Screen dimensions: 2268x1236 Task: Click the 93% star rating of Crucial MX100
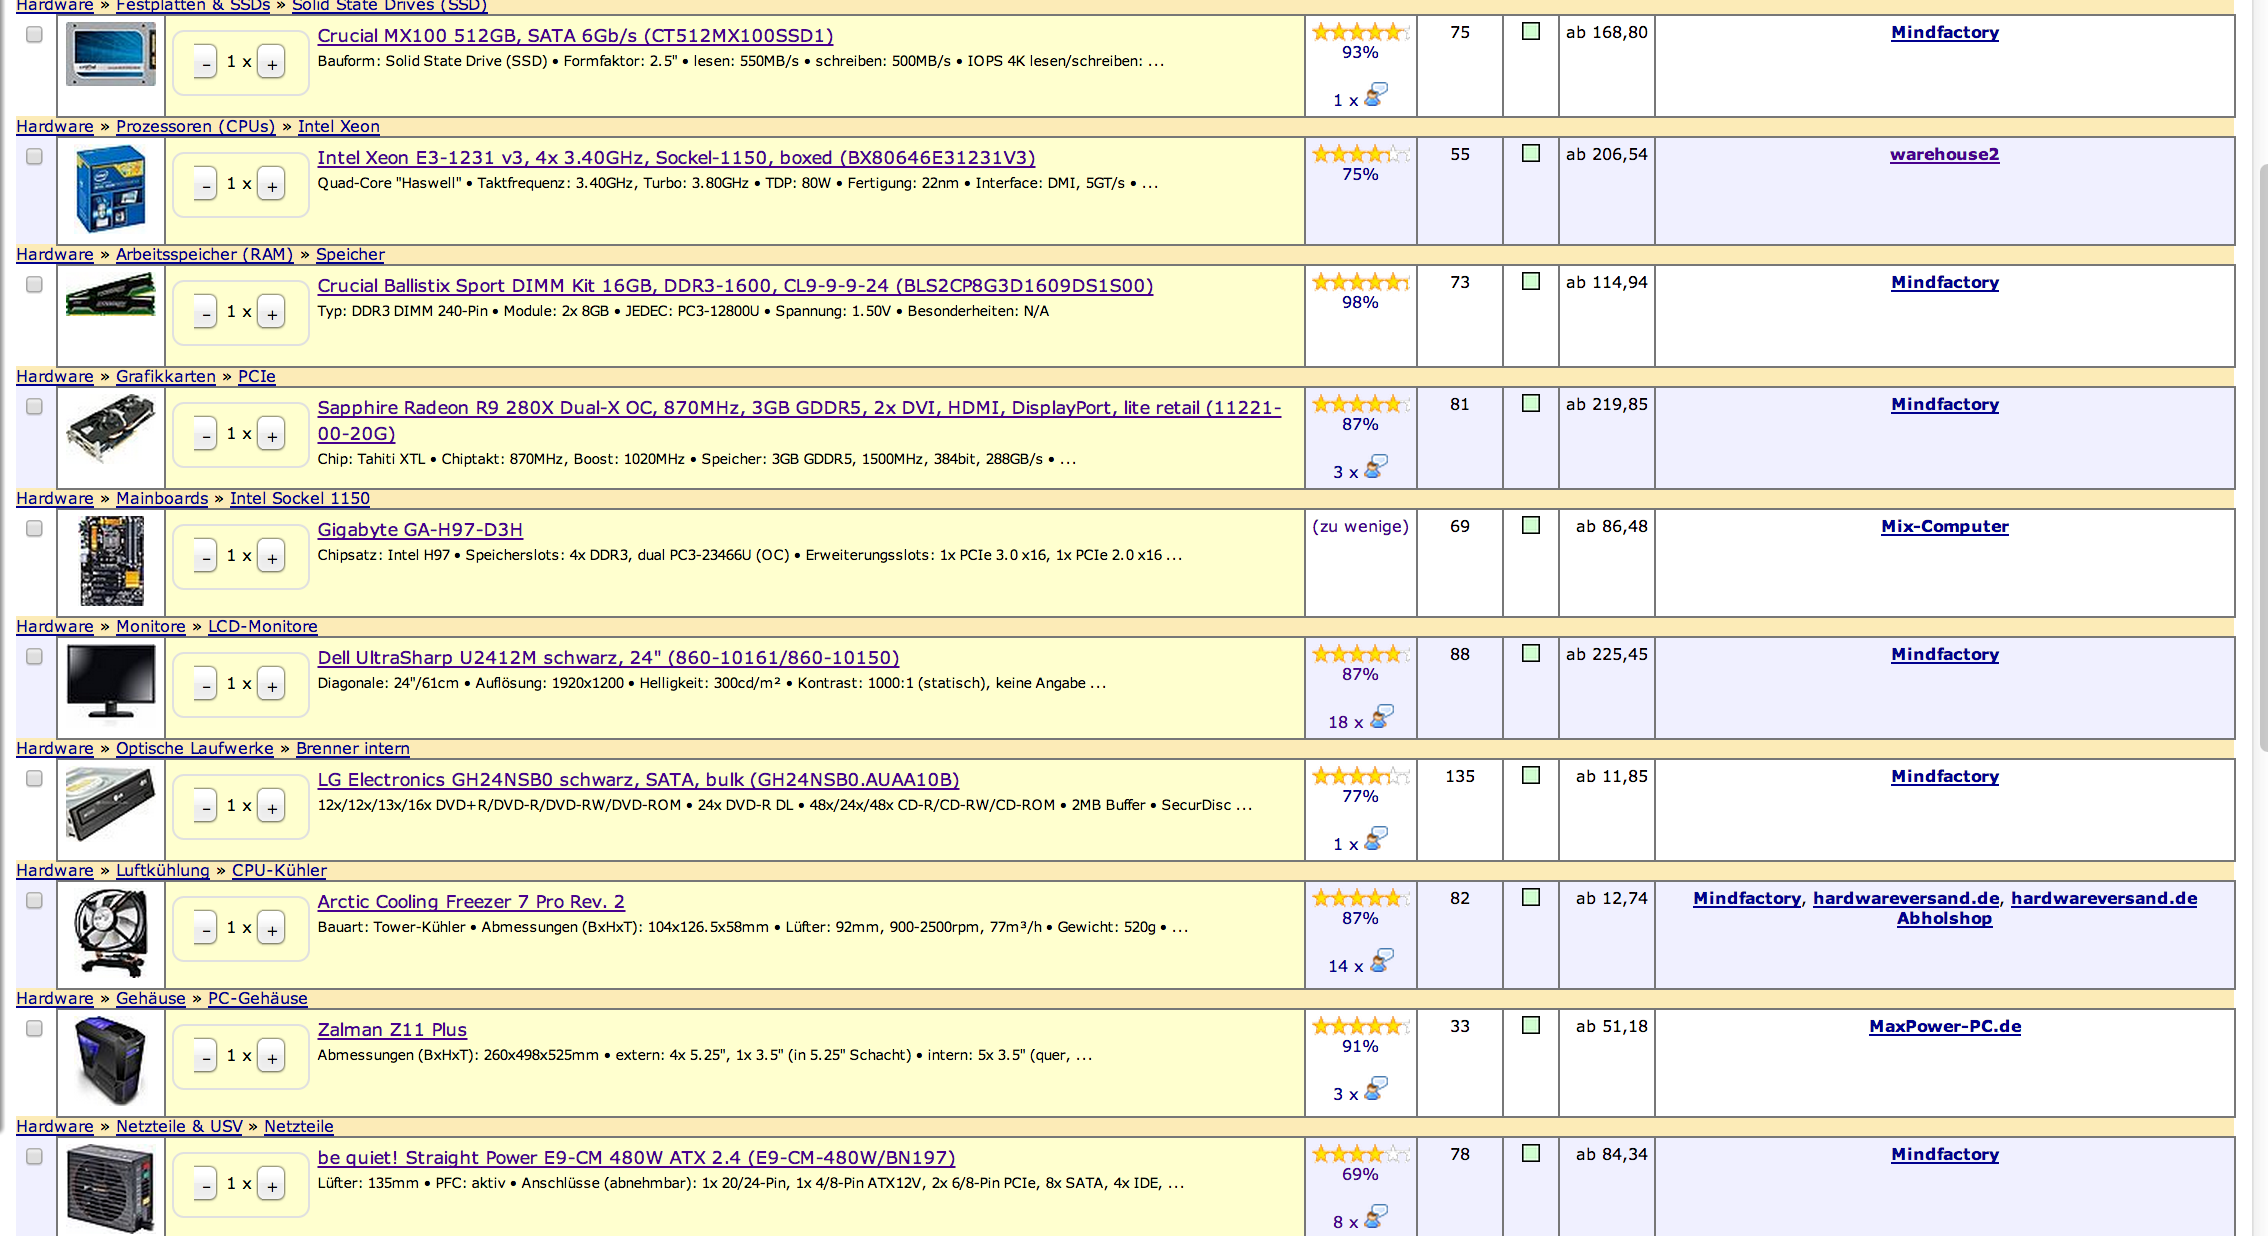[1361, 32]
